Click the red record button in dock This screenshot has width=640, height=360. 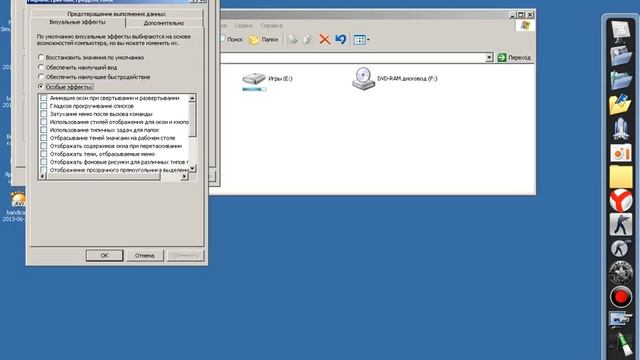621,297
